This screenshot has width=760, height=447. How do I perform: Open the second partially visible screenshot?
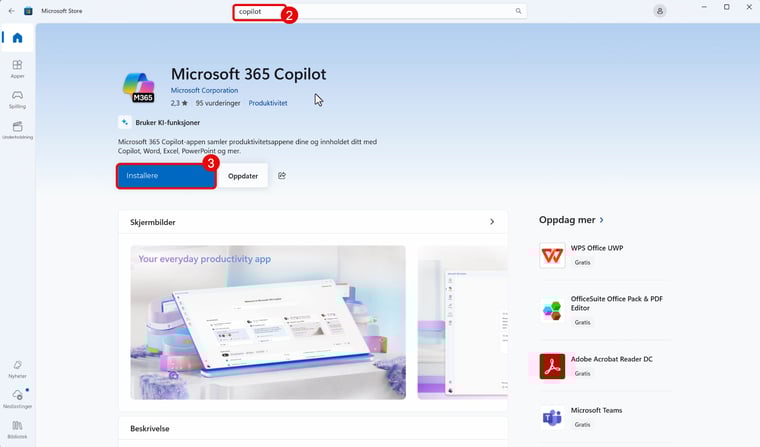[463, 322]
